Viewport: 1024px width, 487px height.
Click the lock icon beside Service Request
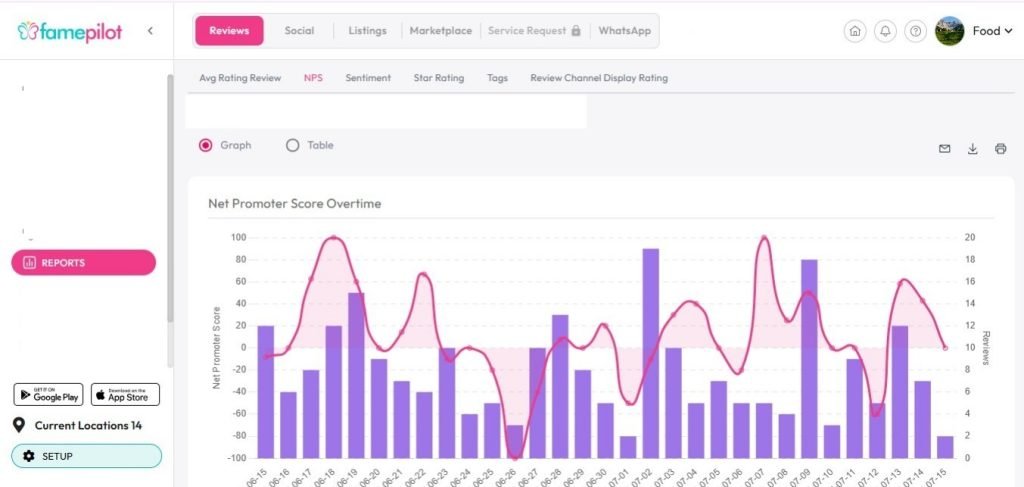click(x=575, y=31)
